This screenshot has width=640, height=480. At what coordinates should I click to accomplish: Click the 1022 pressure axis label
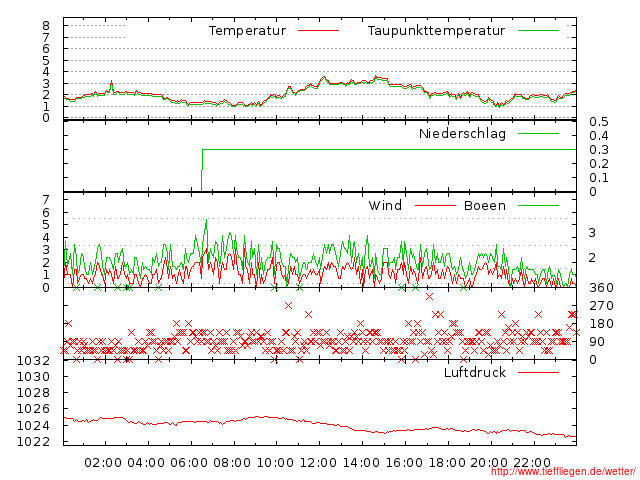33,442
